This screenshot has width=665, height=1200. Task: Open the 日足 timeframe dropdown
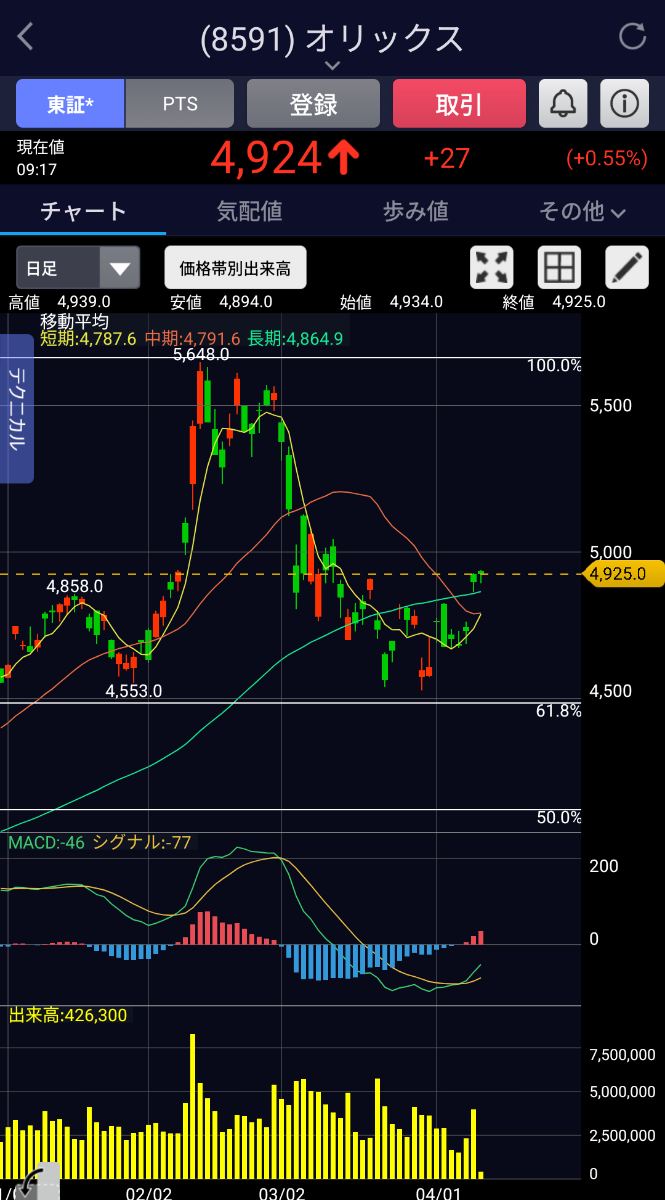[78, 268]
